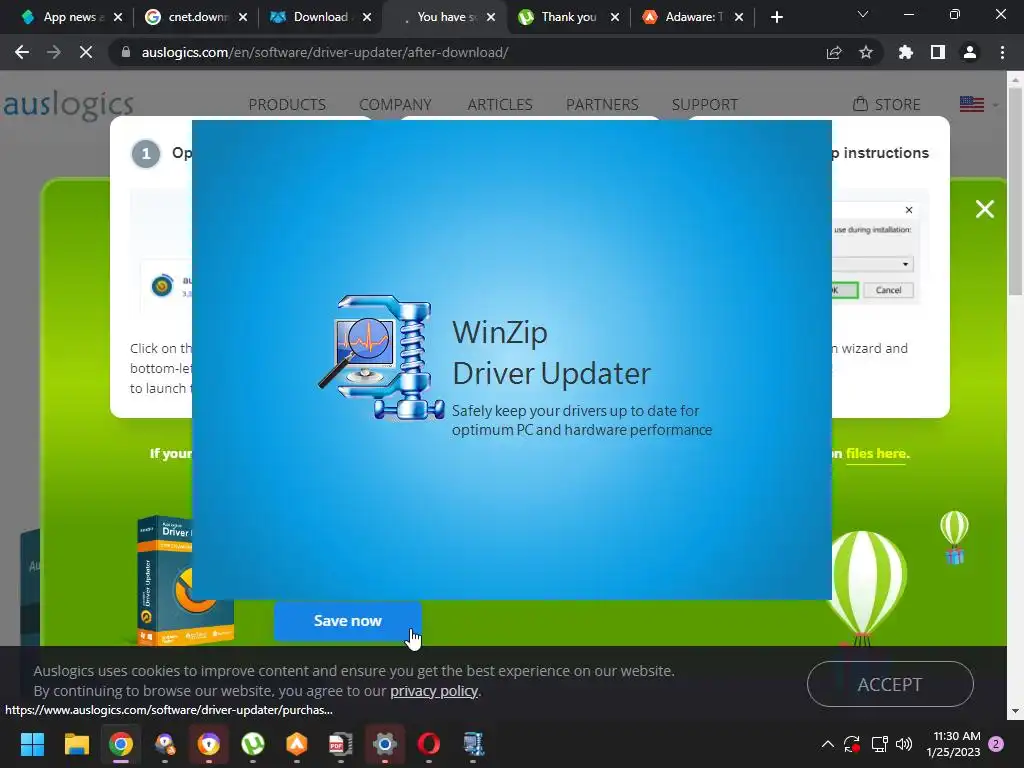Click the browser back arrow

pyautogui.click(x=22, y=52)
